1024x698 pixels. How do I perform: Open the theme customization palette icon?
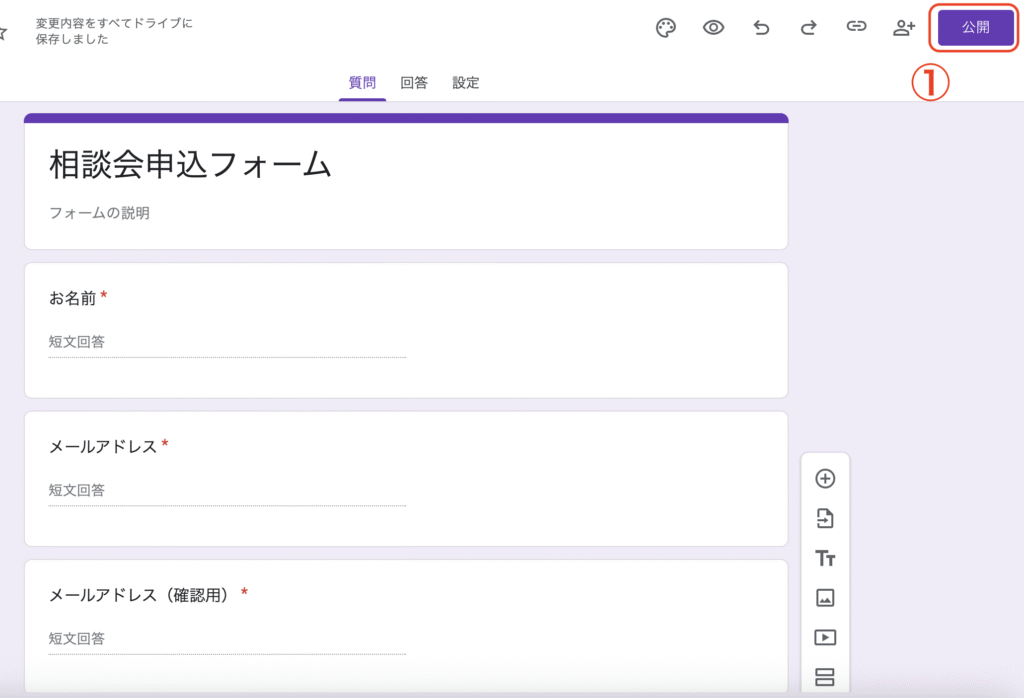665,28
